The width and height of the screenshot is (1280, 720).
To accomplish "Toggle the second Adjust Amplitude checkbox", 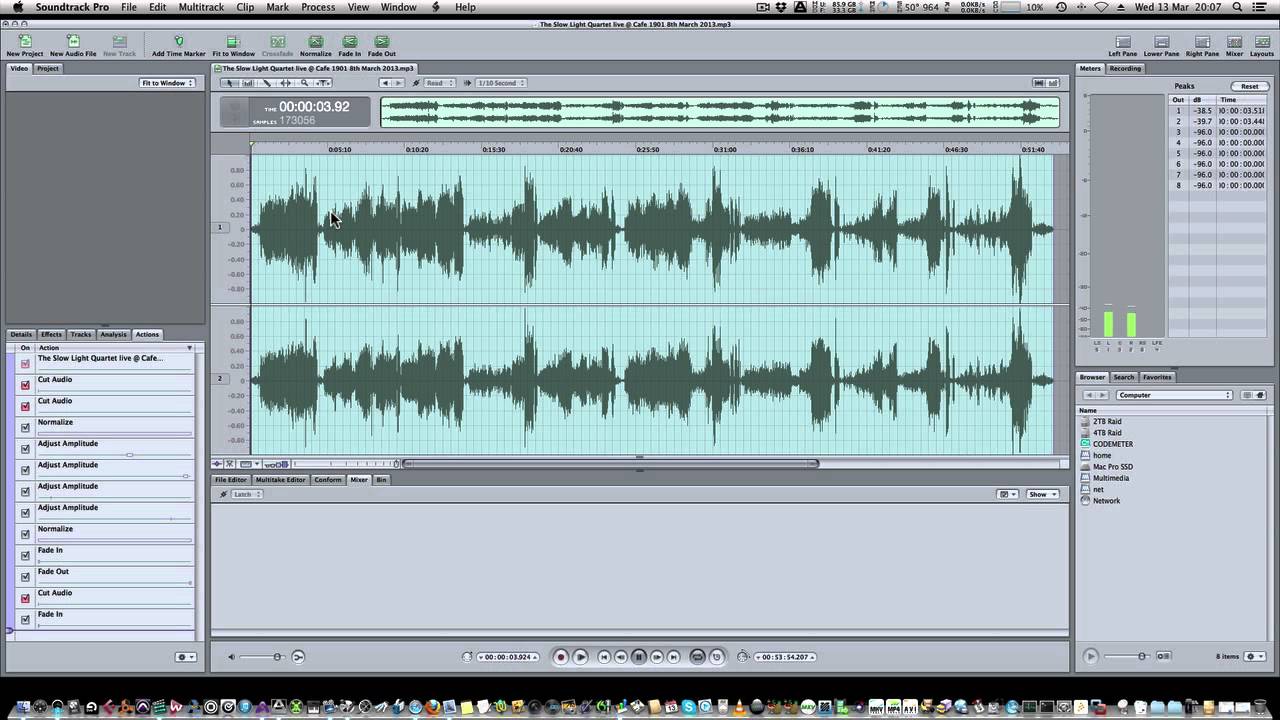I will point(25,470).
